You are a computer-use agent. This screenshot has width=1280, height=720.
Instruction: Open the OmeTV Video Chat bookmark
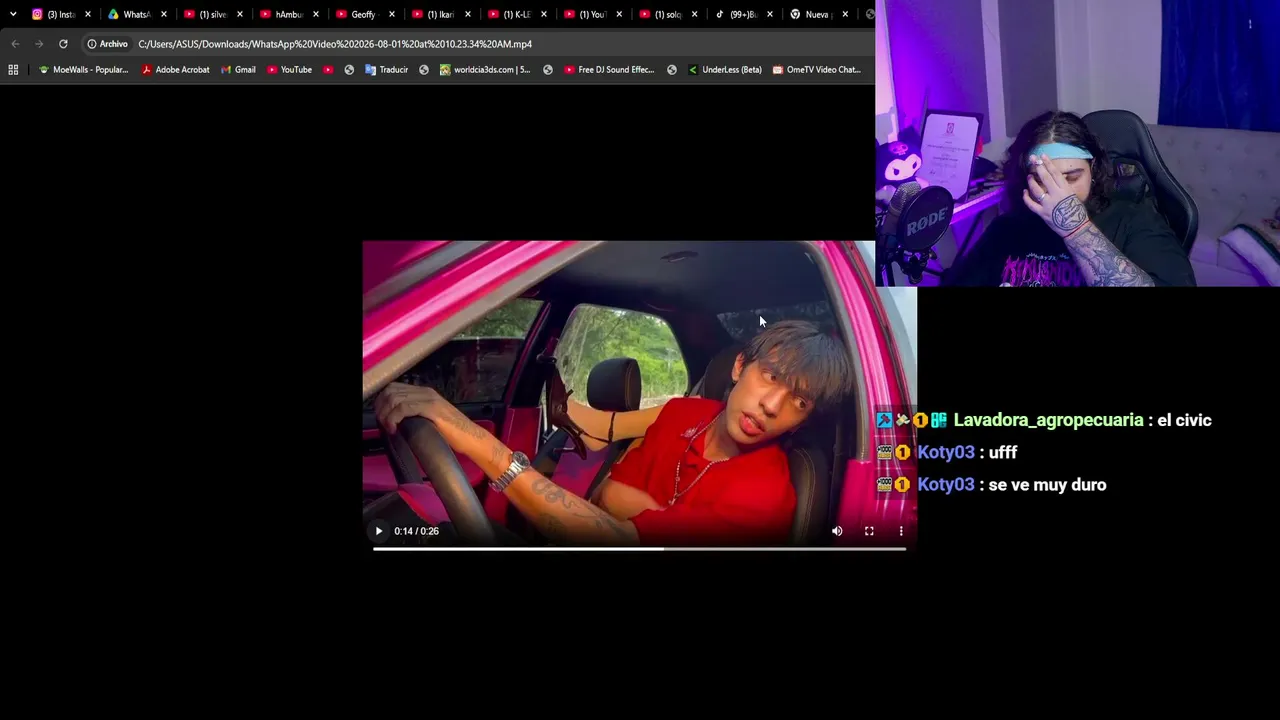click(817, 69)
